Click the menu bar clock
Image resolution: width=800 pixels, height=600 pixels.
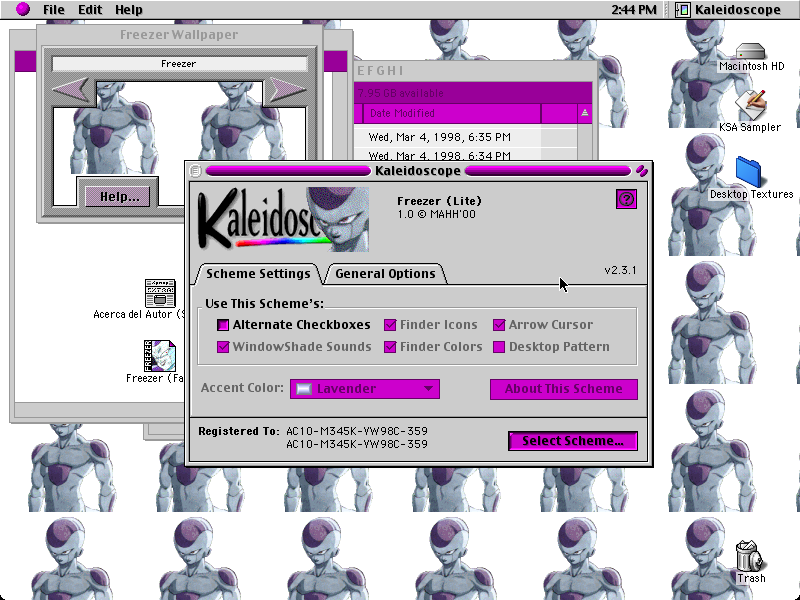pos(633,10)
